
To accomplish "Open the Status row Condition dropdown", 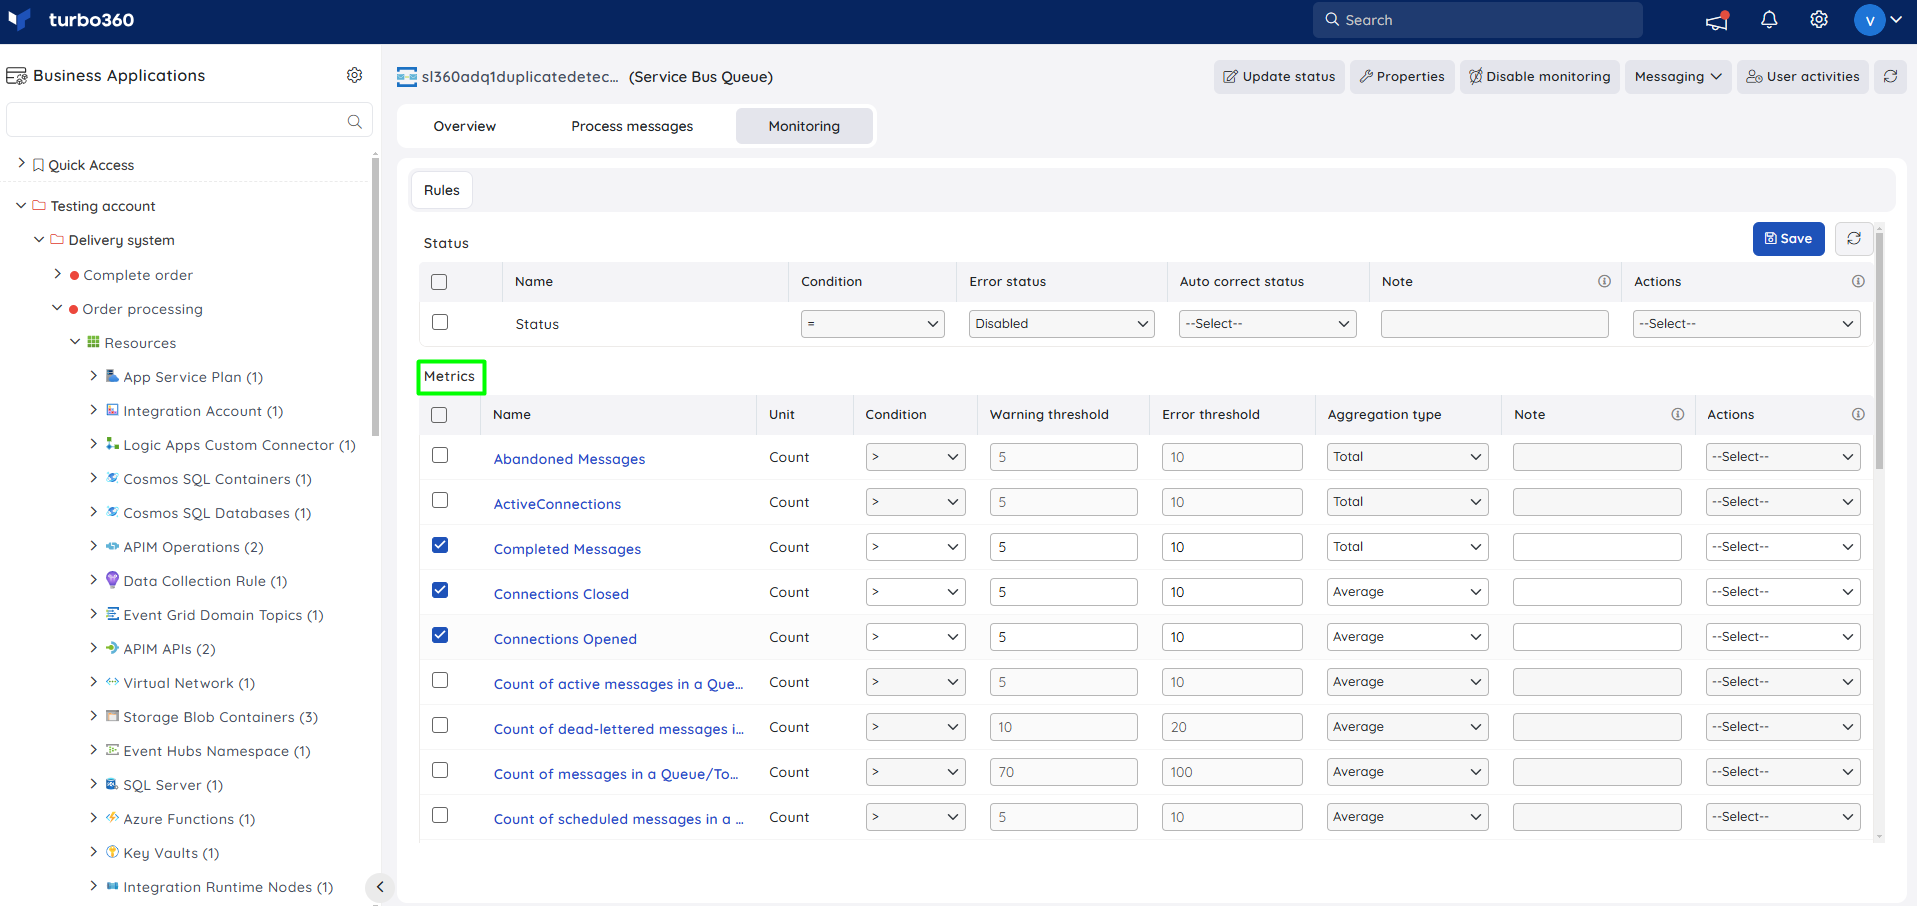I will pyautogui.click(x=872, y=324).
